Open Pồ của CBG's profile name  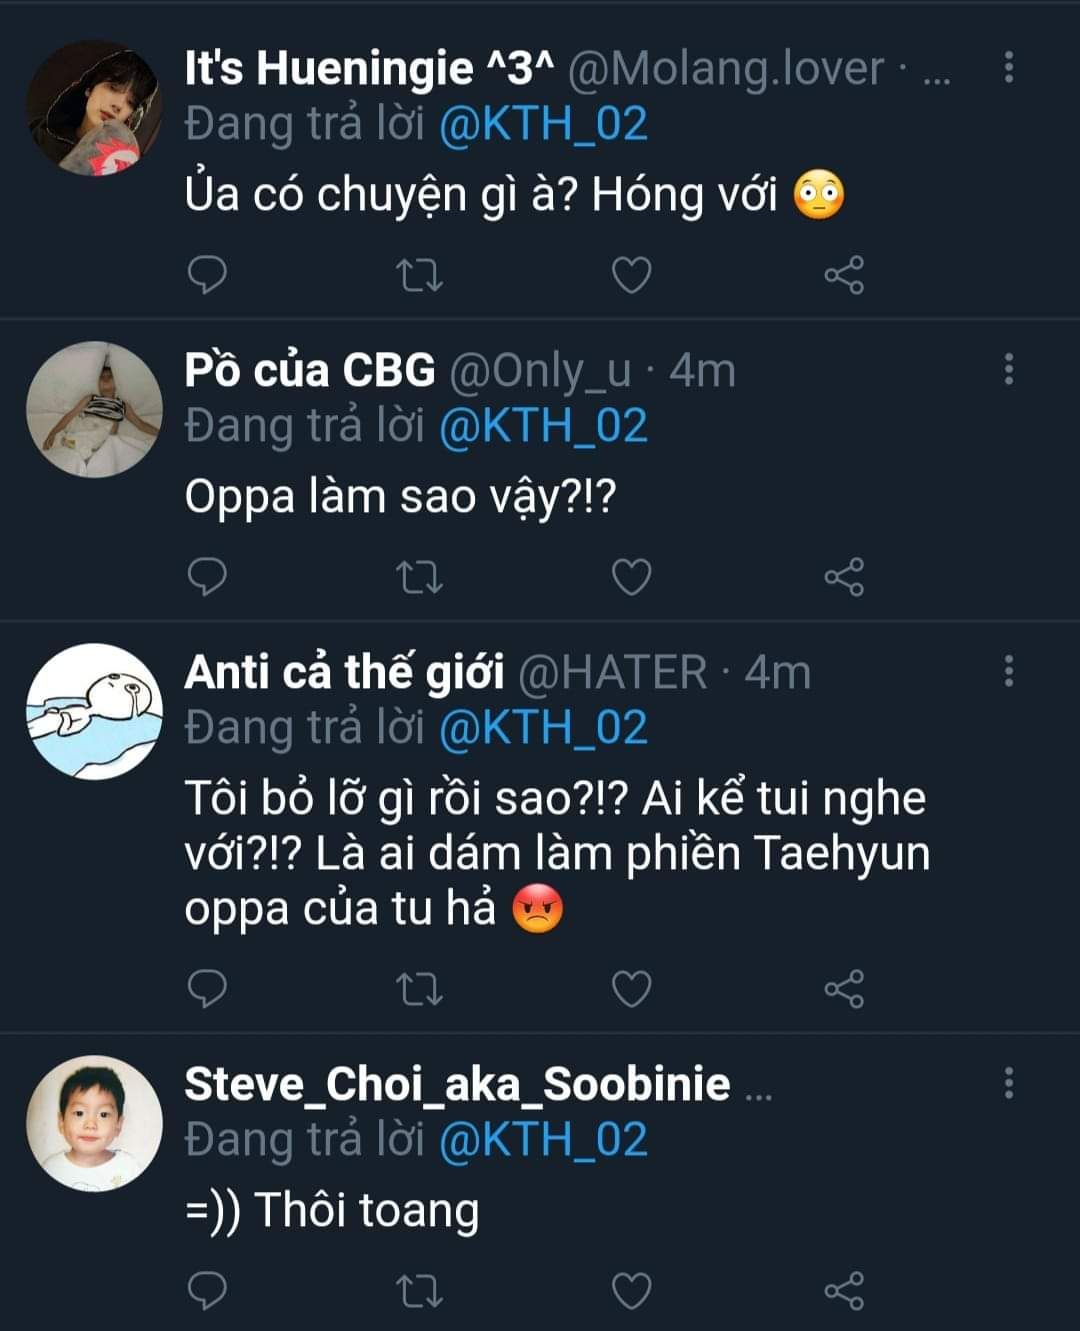point(310,370)
